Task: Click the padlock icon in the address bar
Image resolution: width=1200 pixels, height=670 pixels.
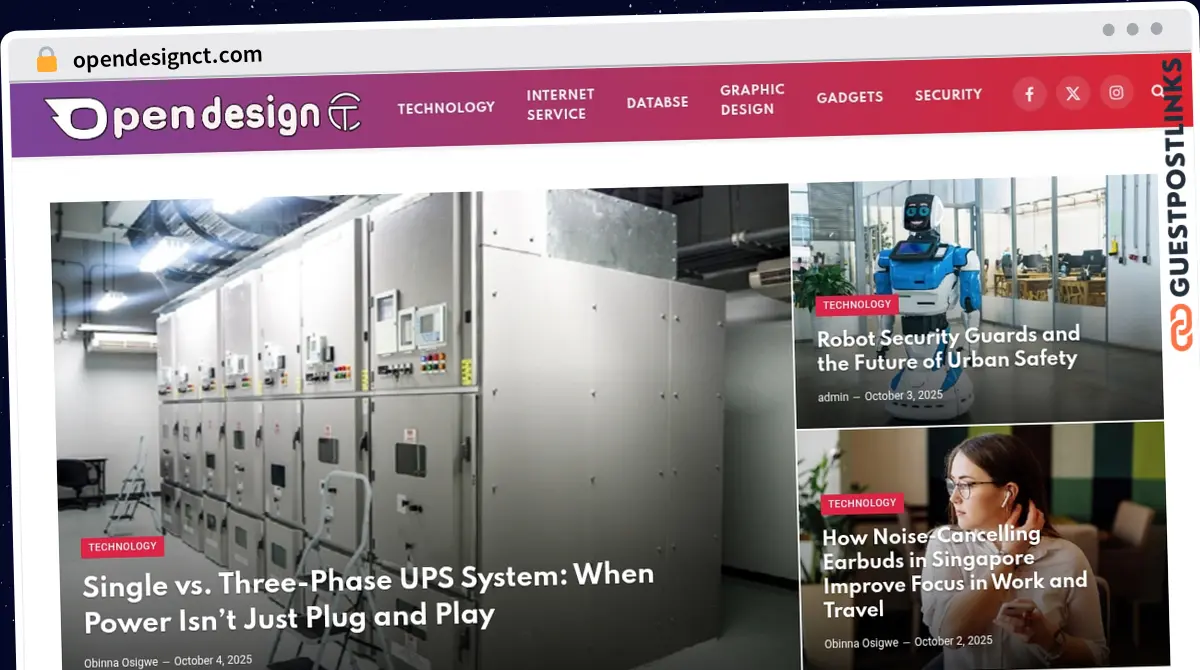Action: tap(44, 57)
